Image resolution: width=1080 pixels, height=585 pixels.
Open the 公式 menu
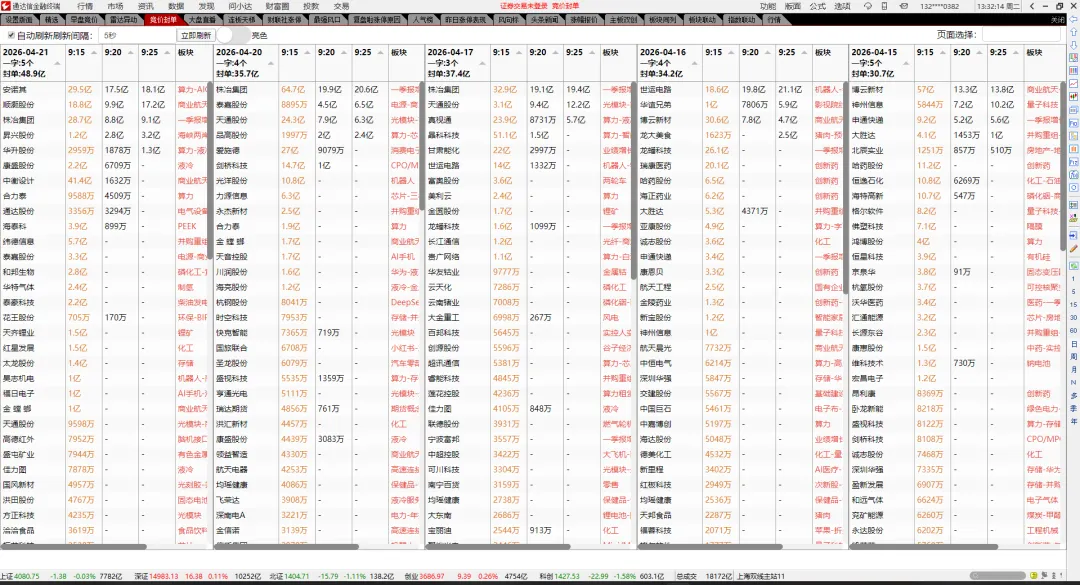tap(818, 6)
